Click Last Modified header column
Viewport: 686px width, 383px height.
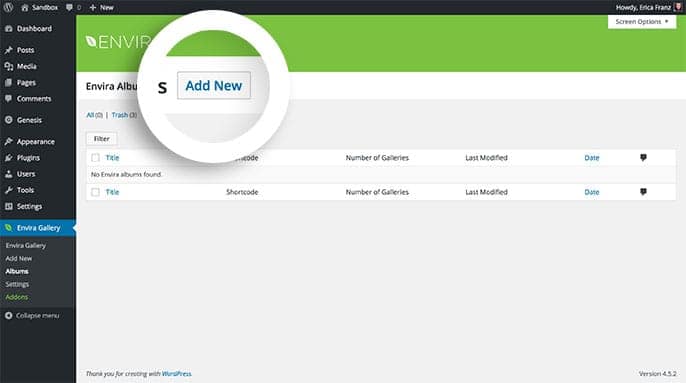(486, 158)
